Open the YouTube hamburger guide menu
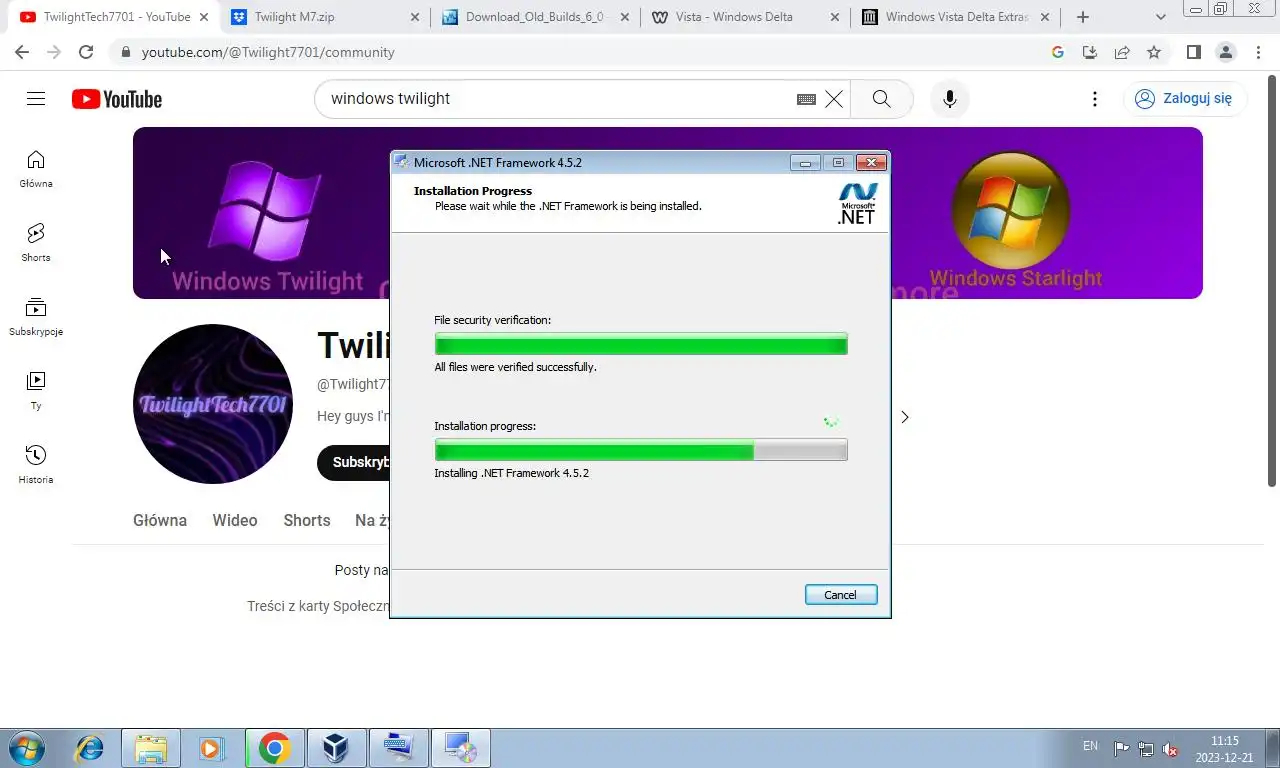The image size is (1280, 768). (36, 98)
